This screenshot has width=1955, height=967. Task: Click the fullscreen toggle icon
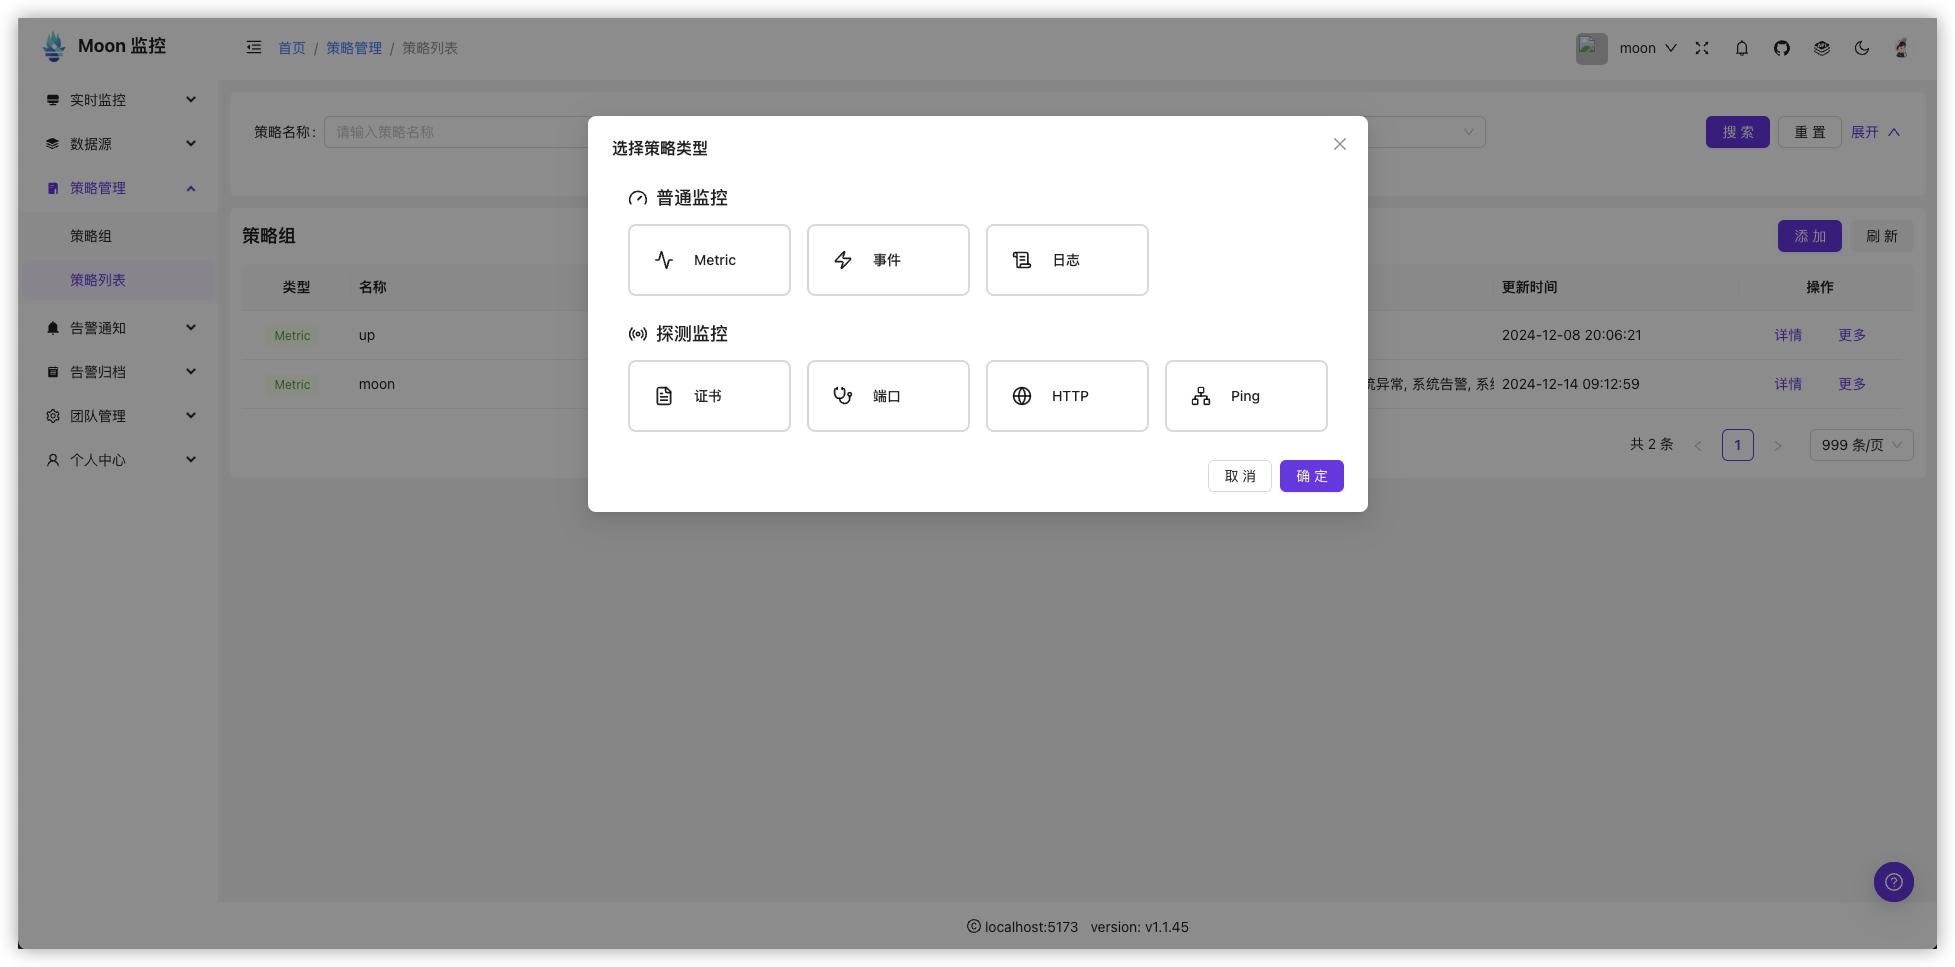[x=1702, y=48]
